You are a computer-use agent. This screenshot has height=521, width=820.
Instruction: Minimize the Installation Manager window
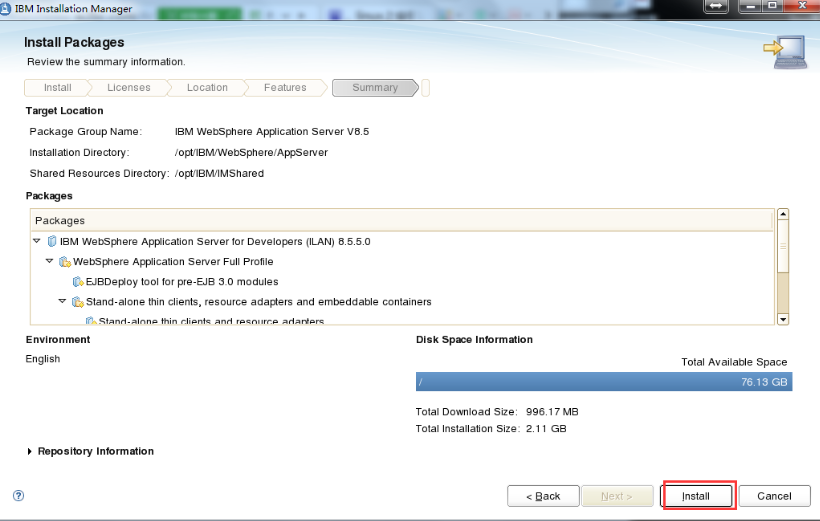click(x=750, y=6)
